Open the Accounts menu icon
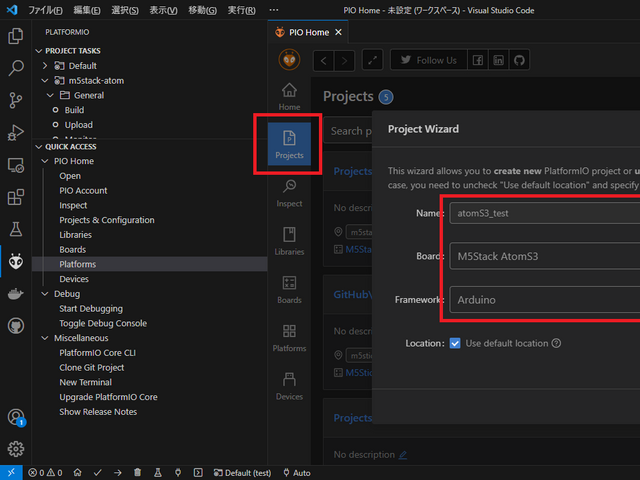 [16, 417]
